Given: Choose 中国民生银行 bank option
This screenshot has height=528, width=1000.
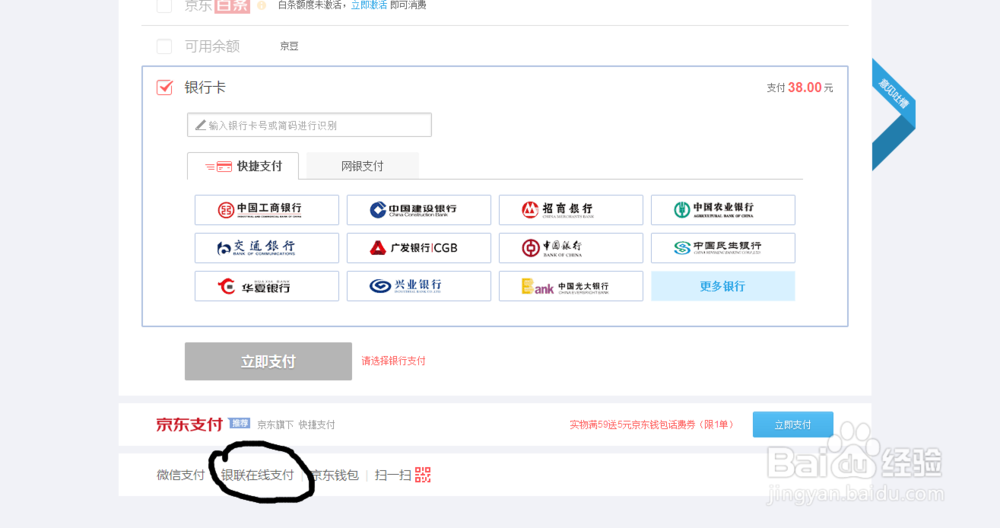Looking at the screenshot, I should pos(723,248).
